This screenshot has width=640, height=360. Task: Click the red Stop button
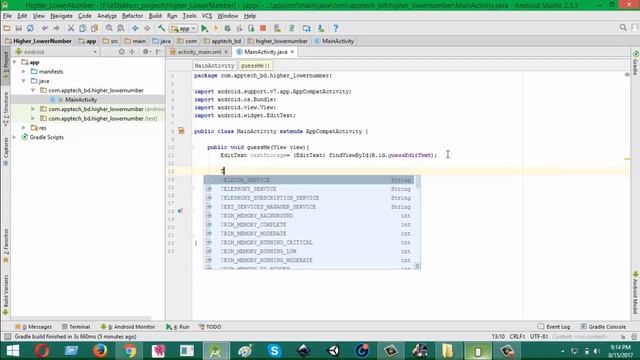[263, 28]
